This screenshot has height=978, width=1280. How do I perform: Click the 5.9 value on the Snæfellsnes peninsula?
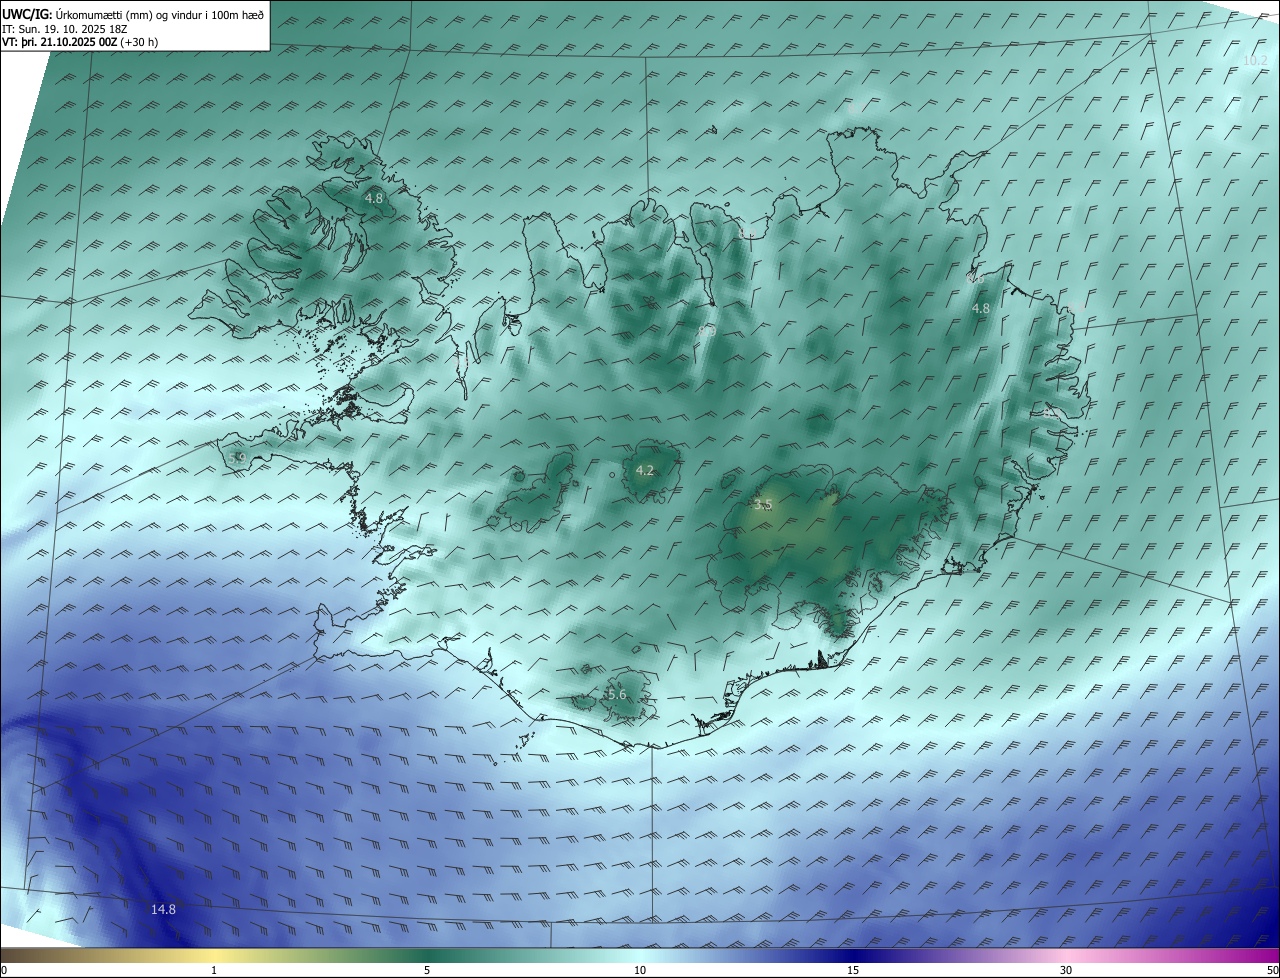[x=237, y=458]
